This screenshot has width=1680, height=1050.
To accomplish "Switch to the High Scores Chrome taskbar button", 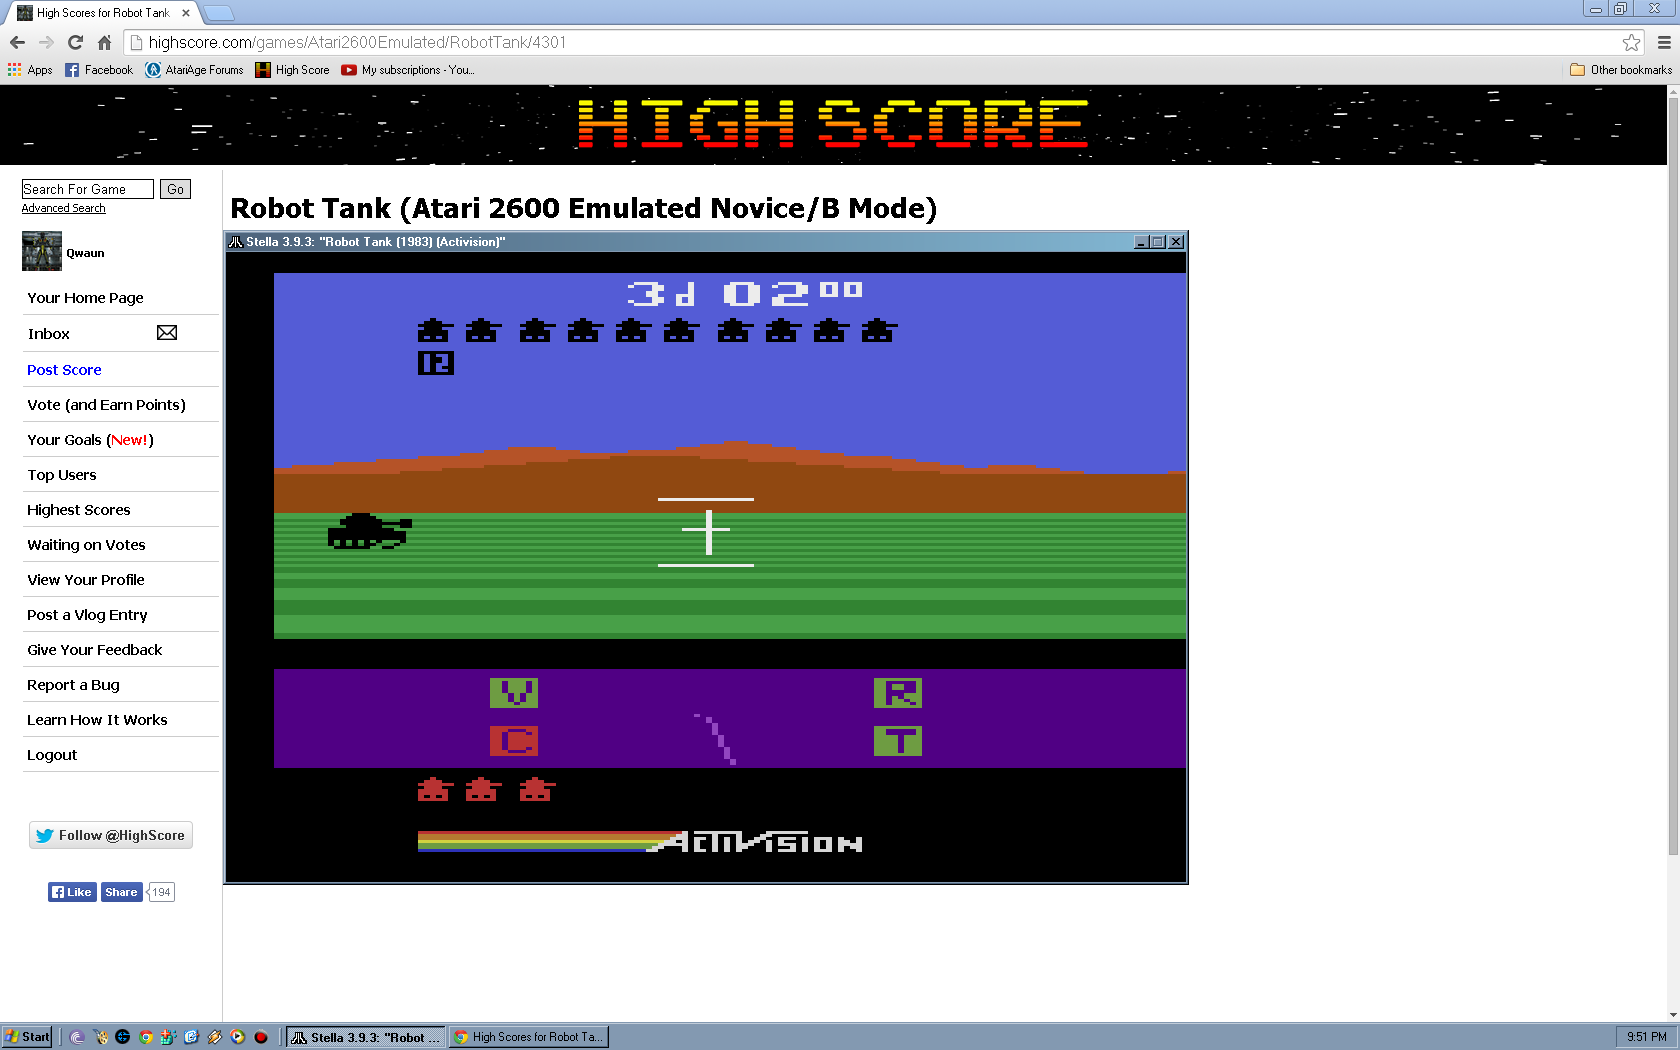I will click(x=529, y=1037).
